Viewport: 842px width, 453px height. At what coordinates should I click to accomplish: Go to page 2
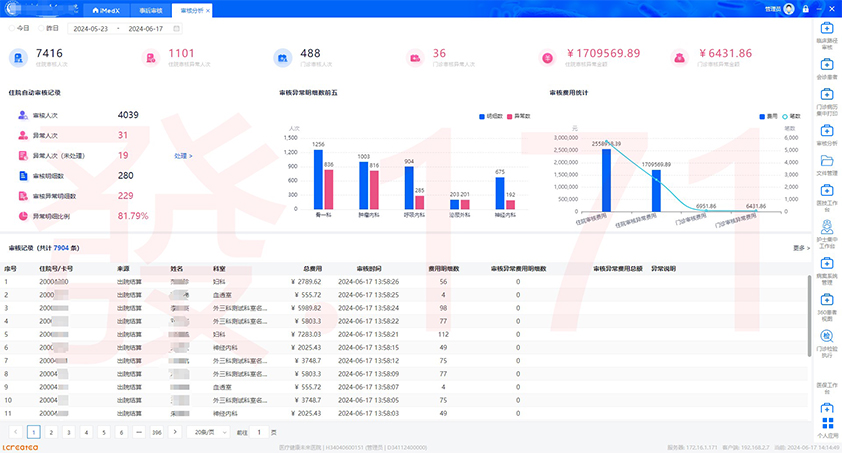click(51, 432)
